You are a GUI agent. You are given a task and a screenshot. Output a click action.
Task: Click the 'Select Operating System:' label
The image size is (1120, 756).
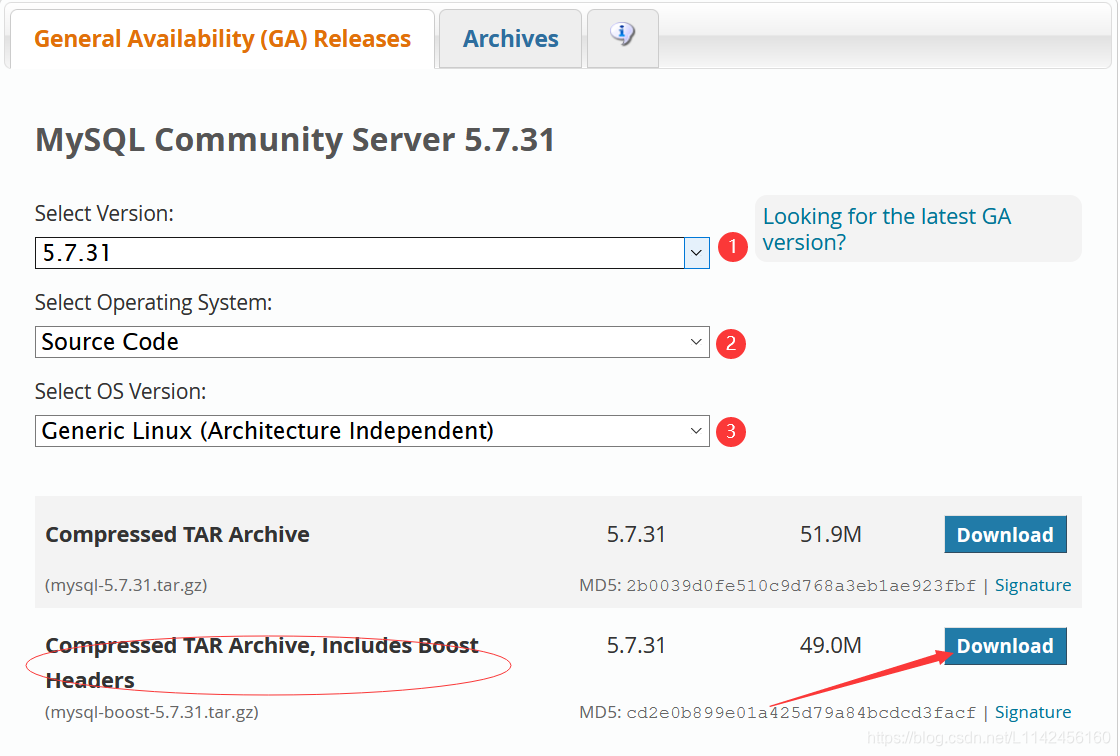(154, 303)
